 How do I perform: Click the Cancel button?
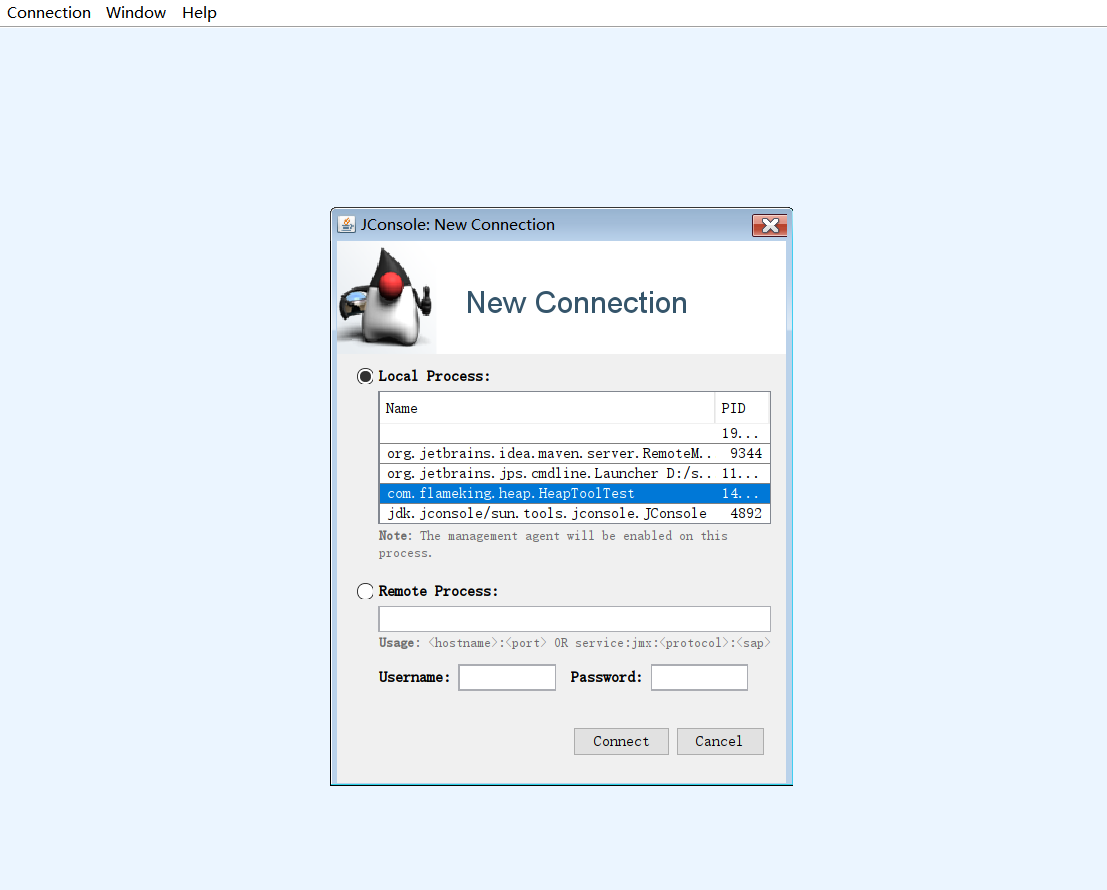(720, 741)
